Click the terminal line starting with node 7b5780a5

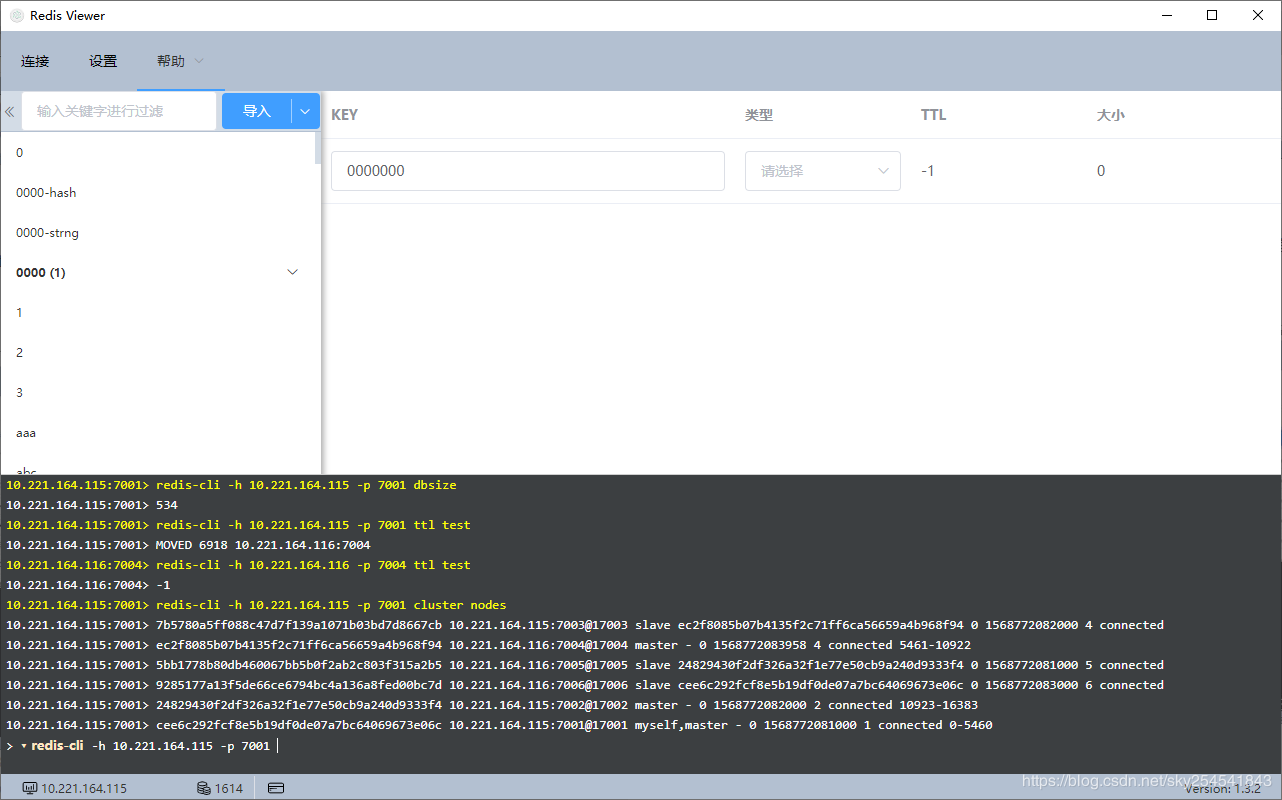tap(585, 625)
